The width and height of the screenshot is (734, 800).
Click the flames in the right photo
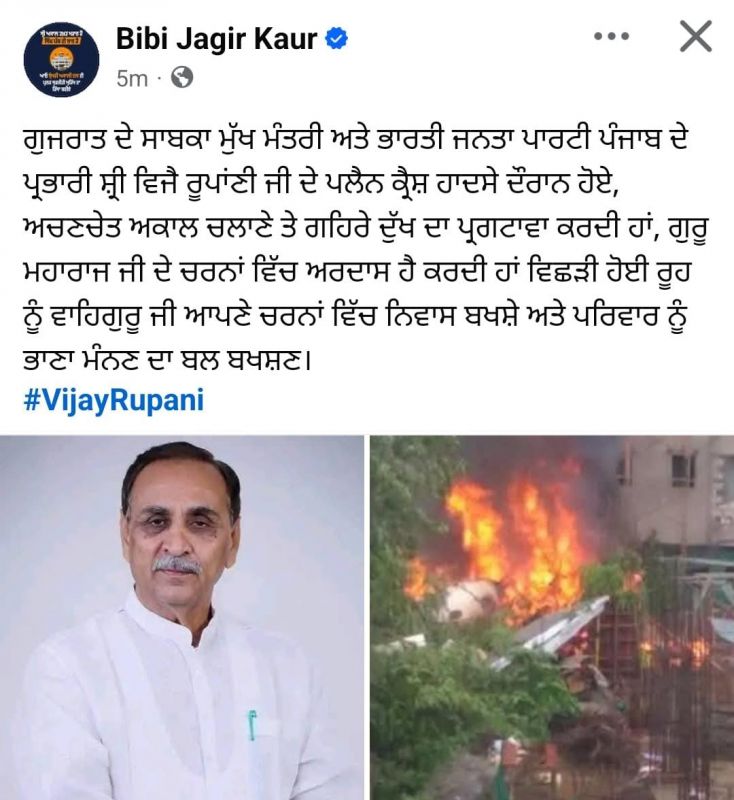point(515,541)
